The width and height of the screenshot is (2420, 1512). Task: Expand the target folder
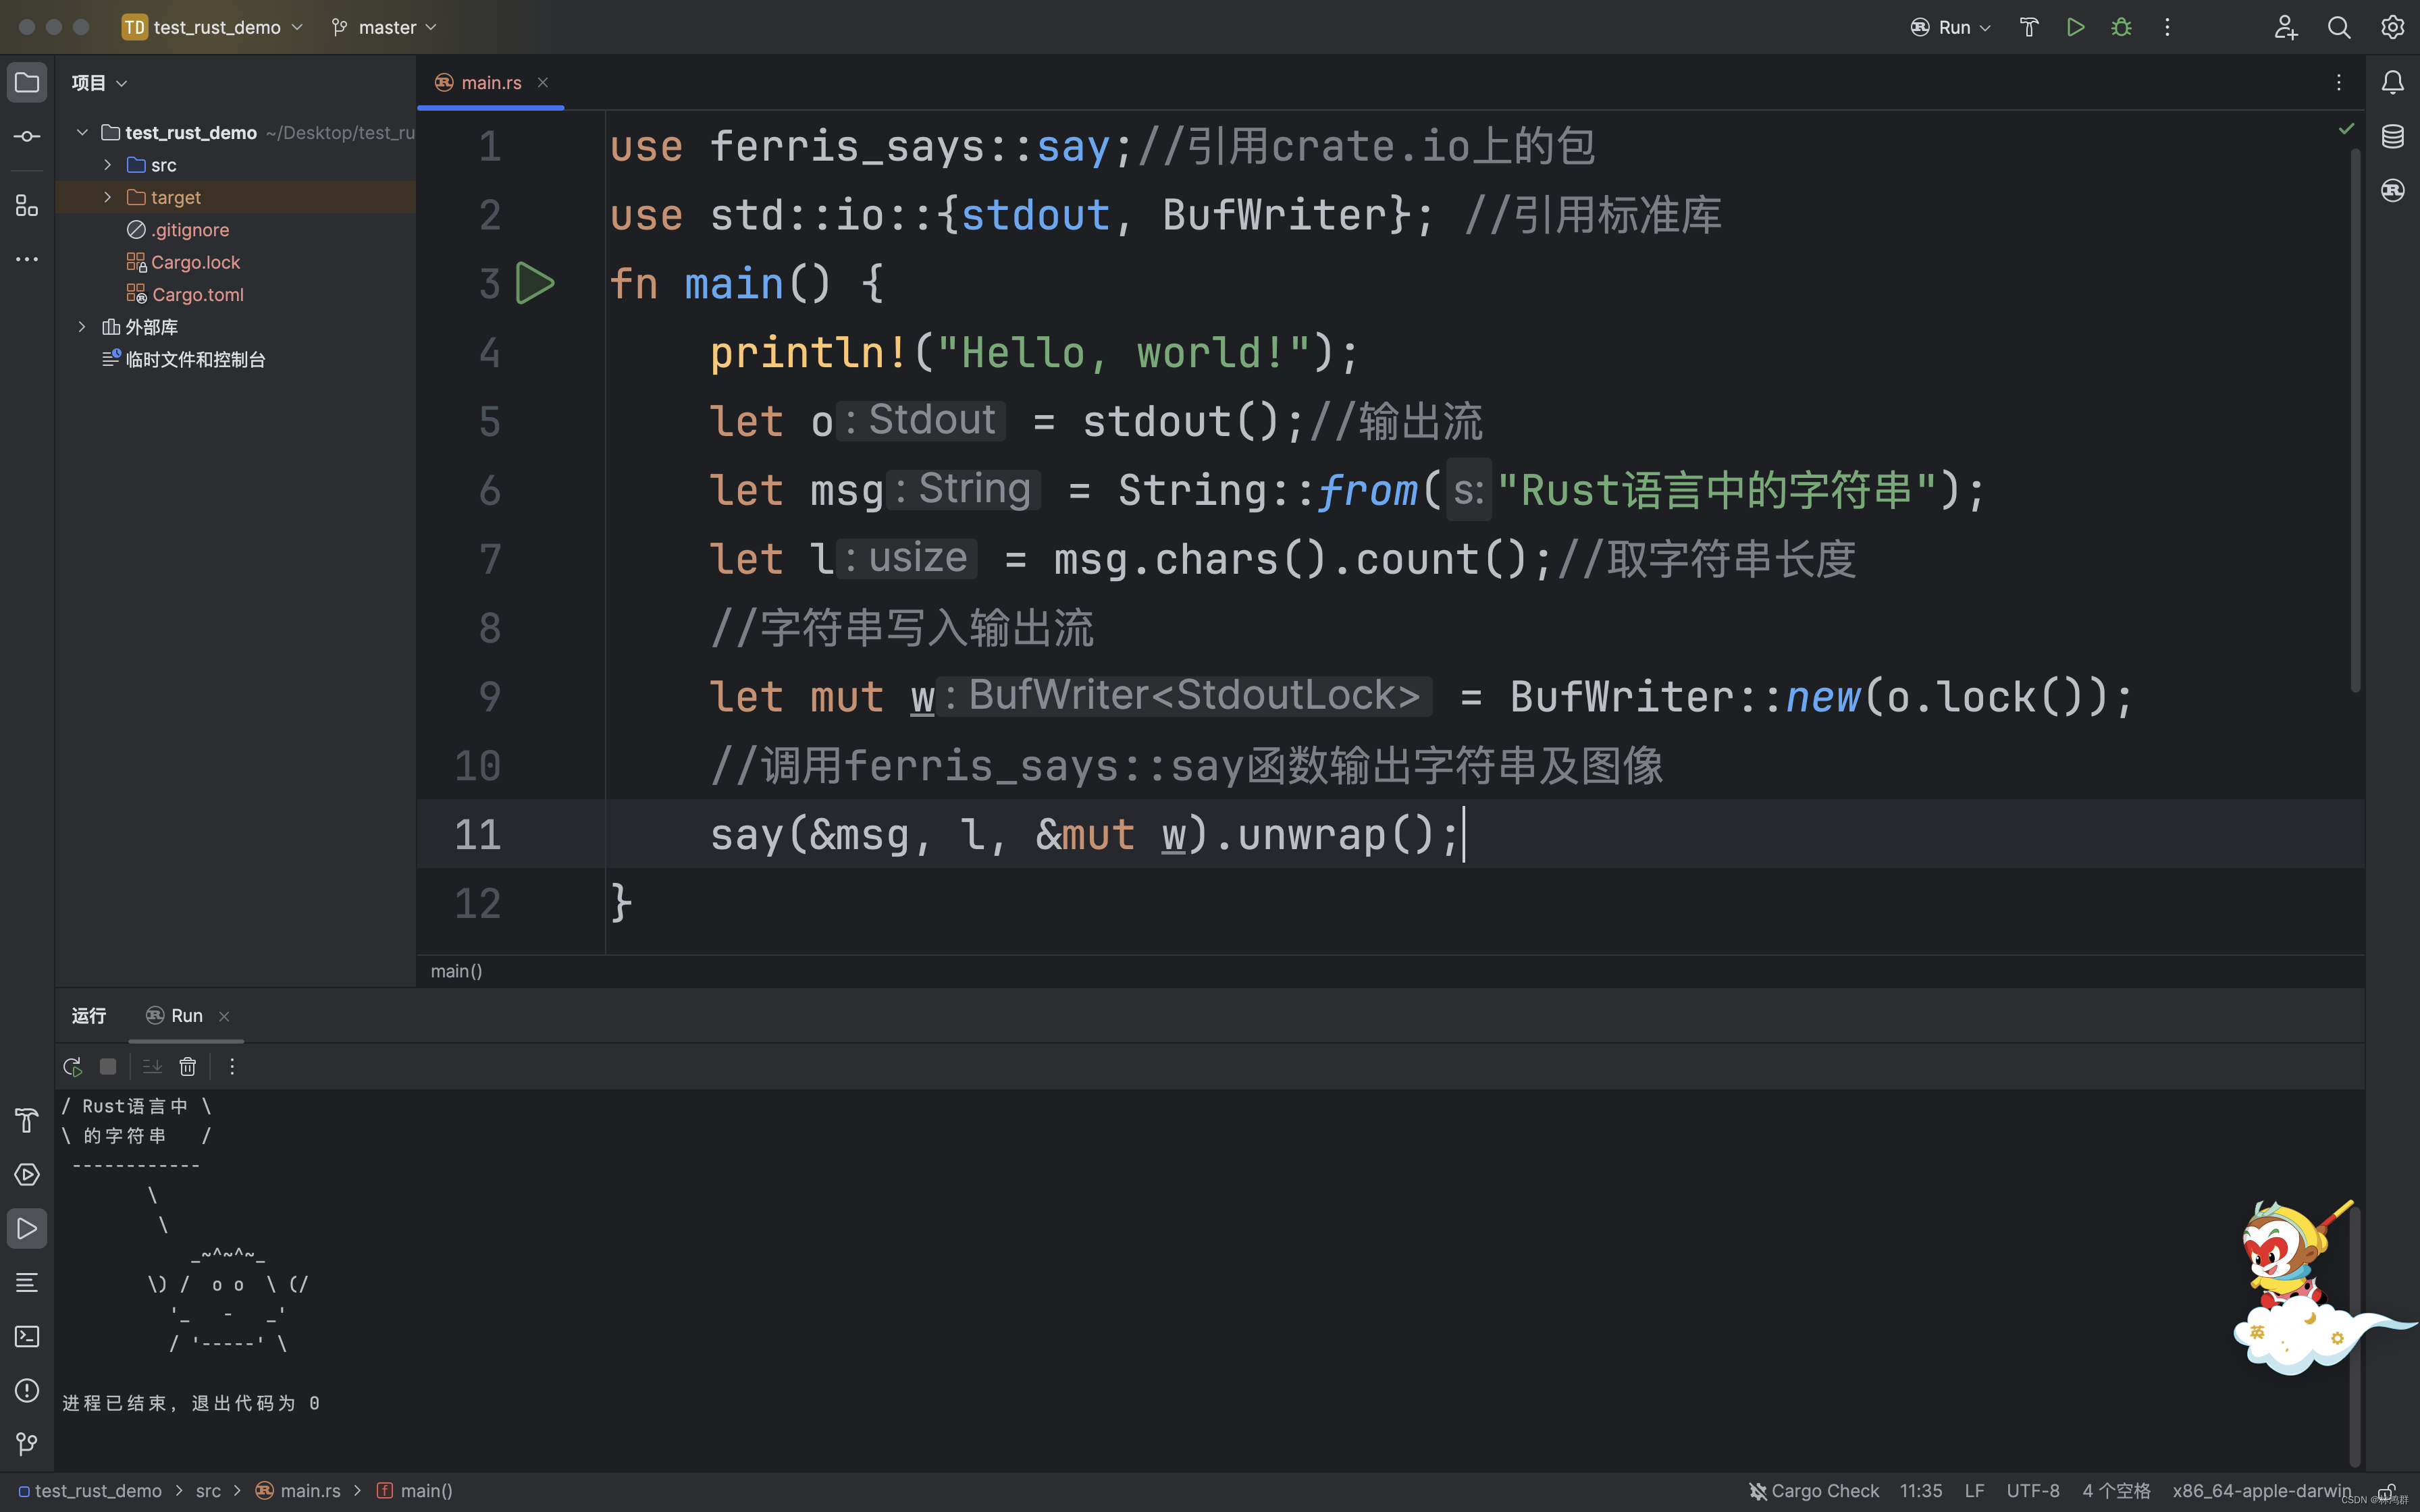[108, 197]
